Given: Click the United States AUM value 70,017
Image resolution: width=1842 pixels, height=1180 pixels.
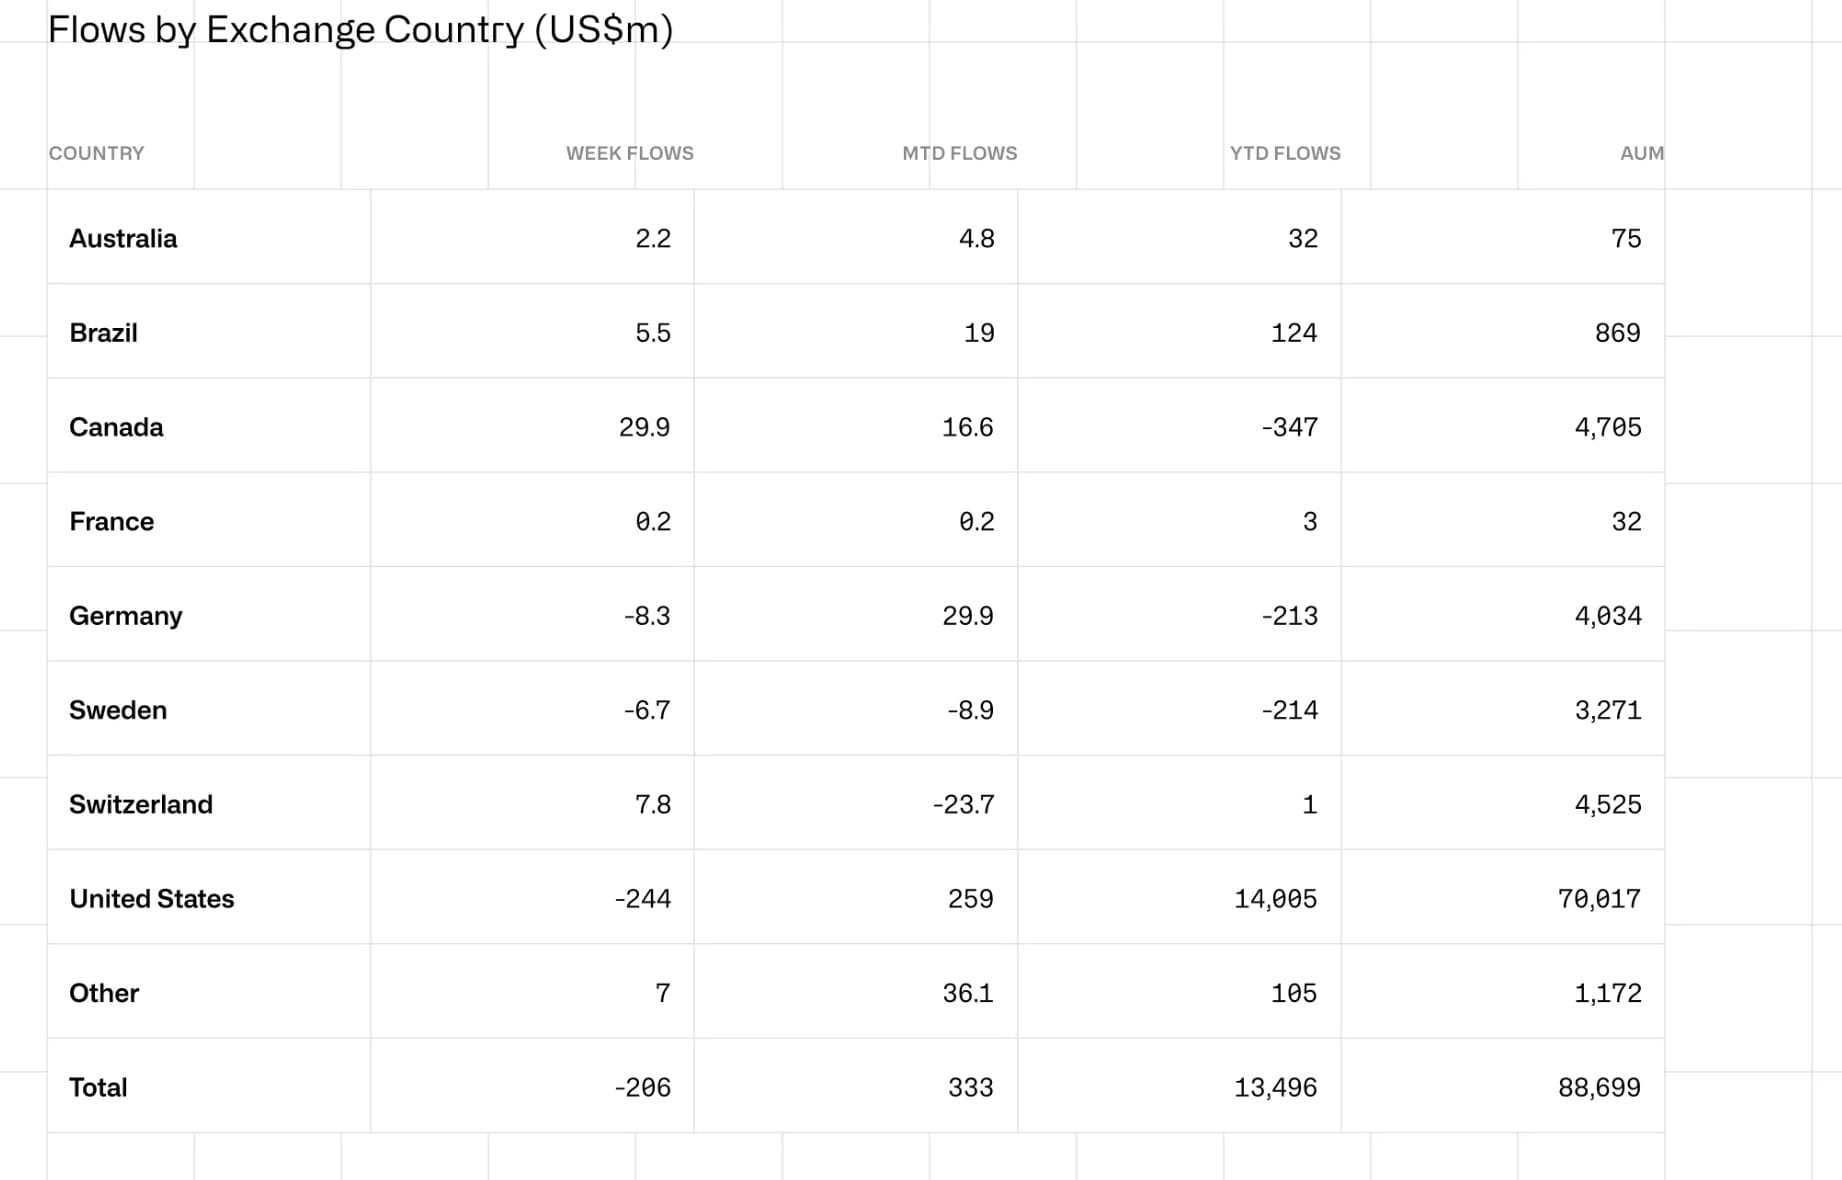Looking at the screenshot, I should point(1599,899).
